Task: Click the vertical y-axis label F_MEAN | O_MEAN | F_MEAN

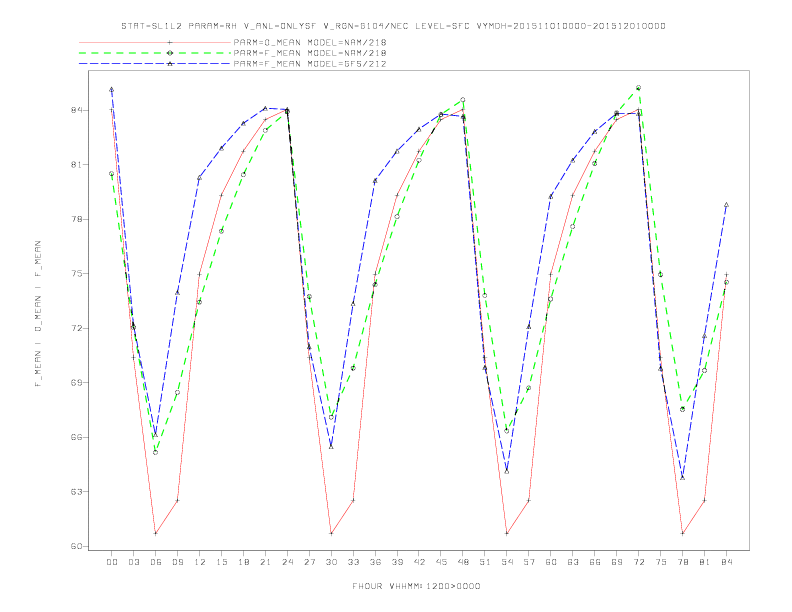Action: coord(38,314)
